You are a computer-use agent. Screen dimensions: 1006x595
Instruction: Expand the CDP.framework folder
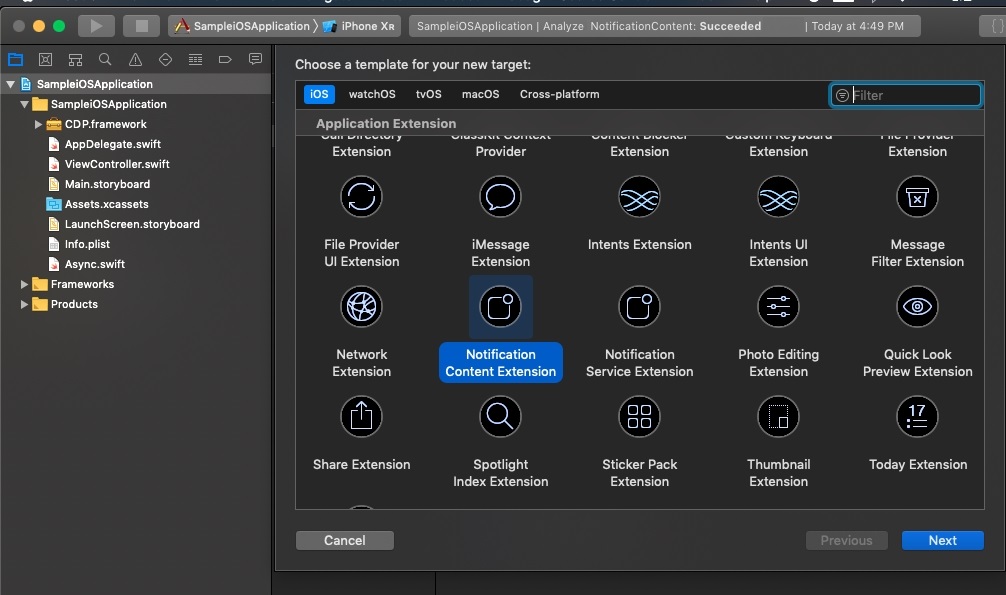39,124
